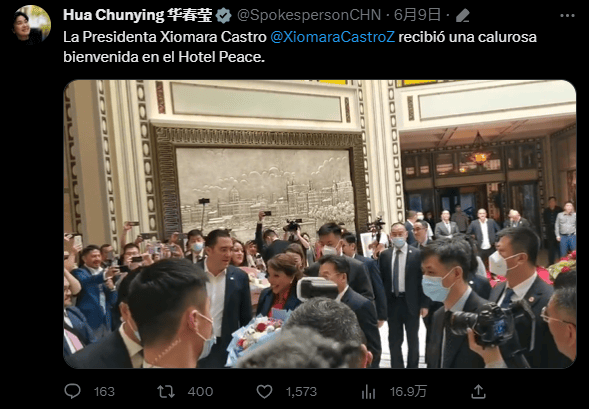Click the 16.9万 views count
589x409 pixels.
tap(408, 392)
